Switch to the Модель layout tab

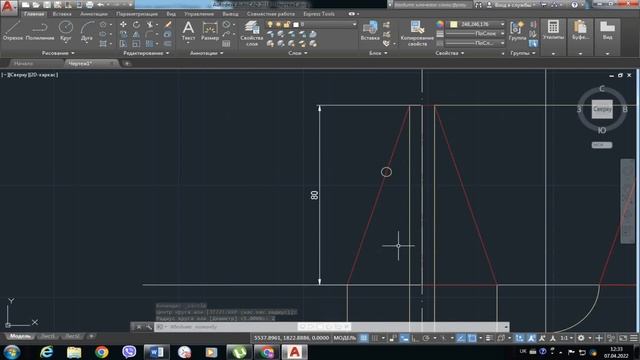20,336
